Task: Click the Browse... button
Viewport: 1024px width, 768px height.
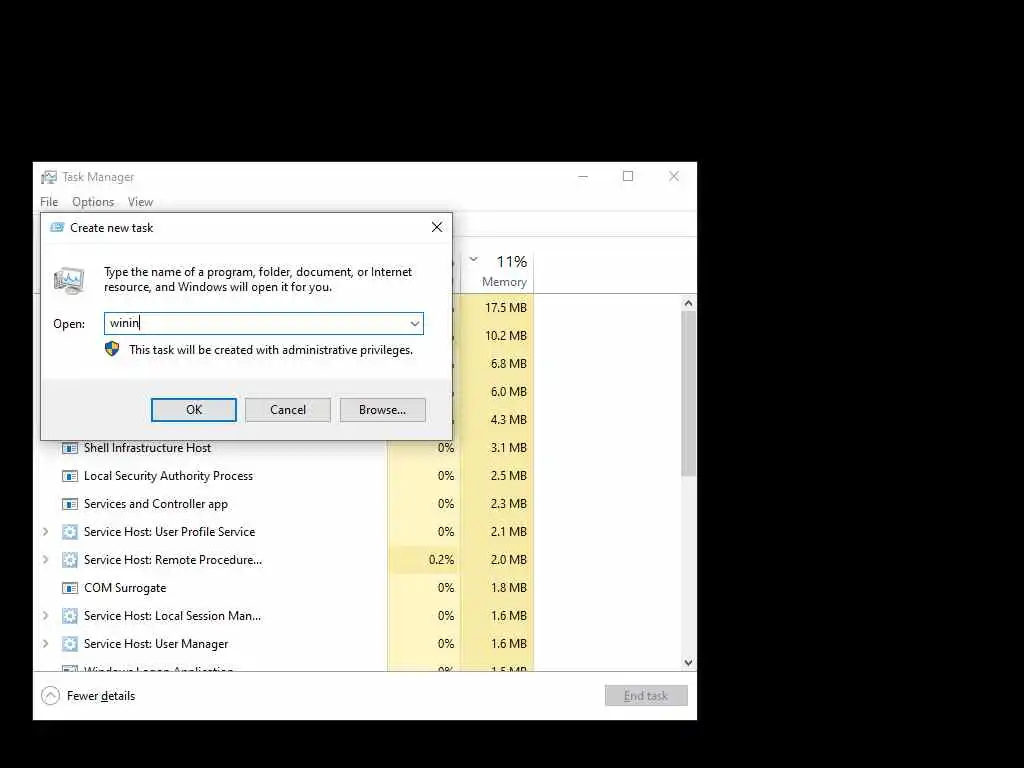Action: 382,409
